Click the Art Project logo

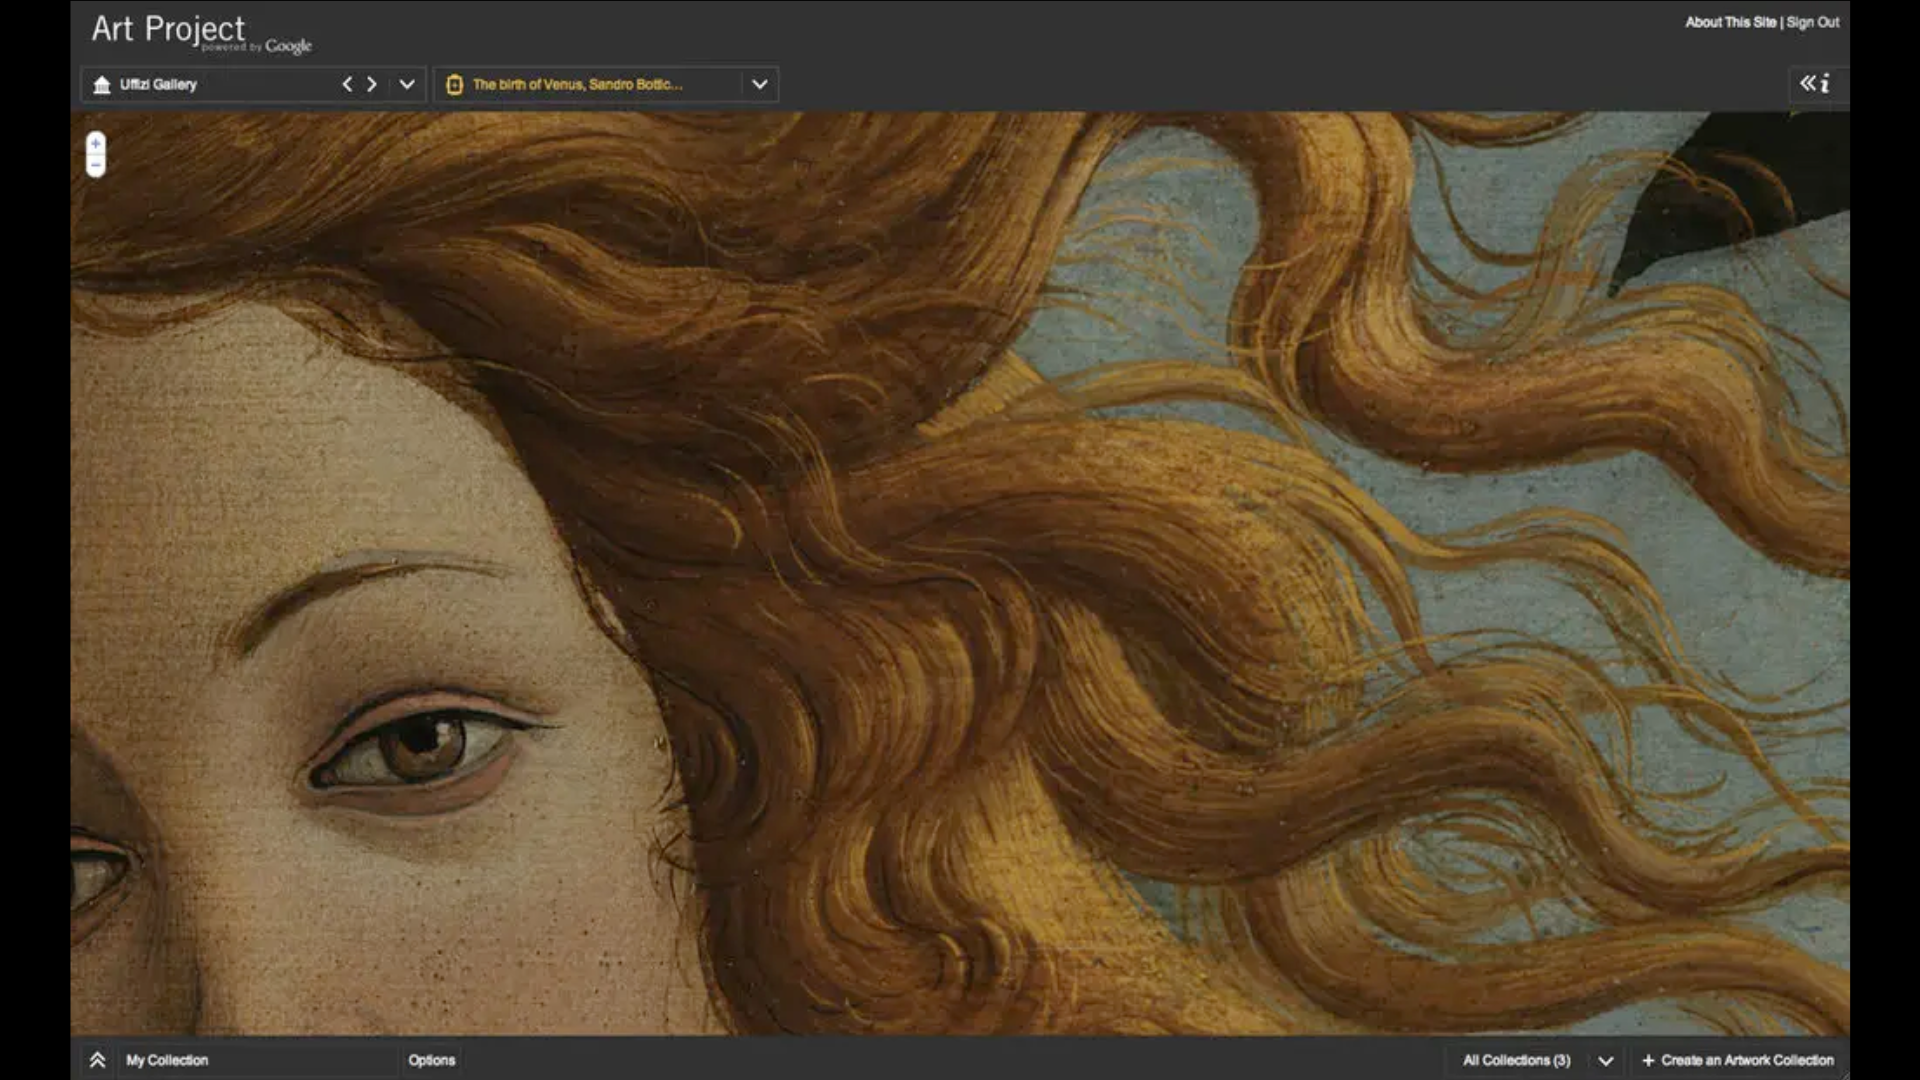(x=168, y=29)
